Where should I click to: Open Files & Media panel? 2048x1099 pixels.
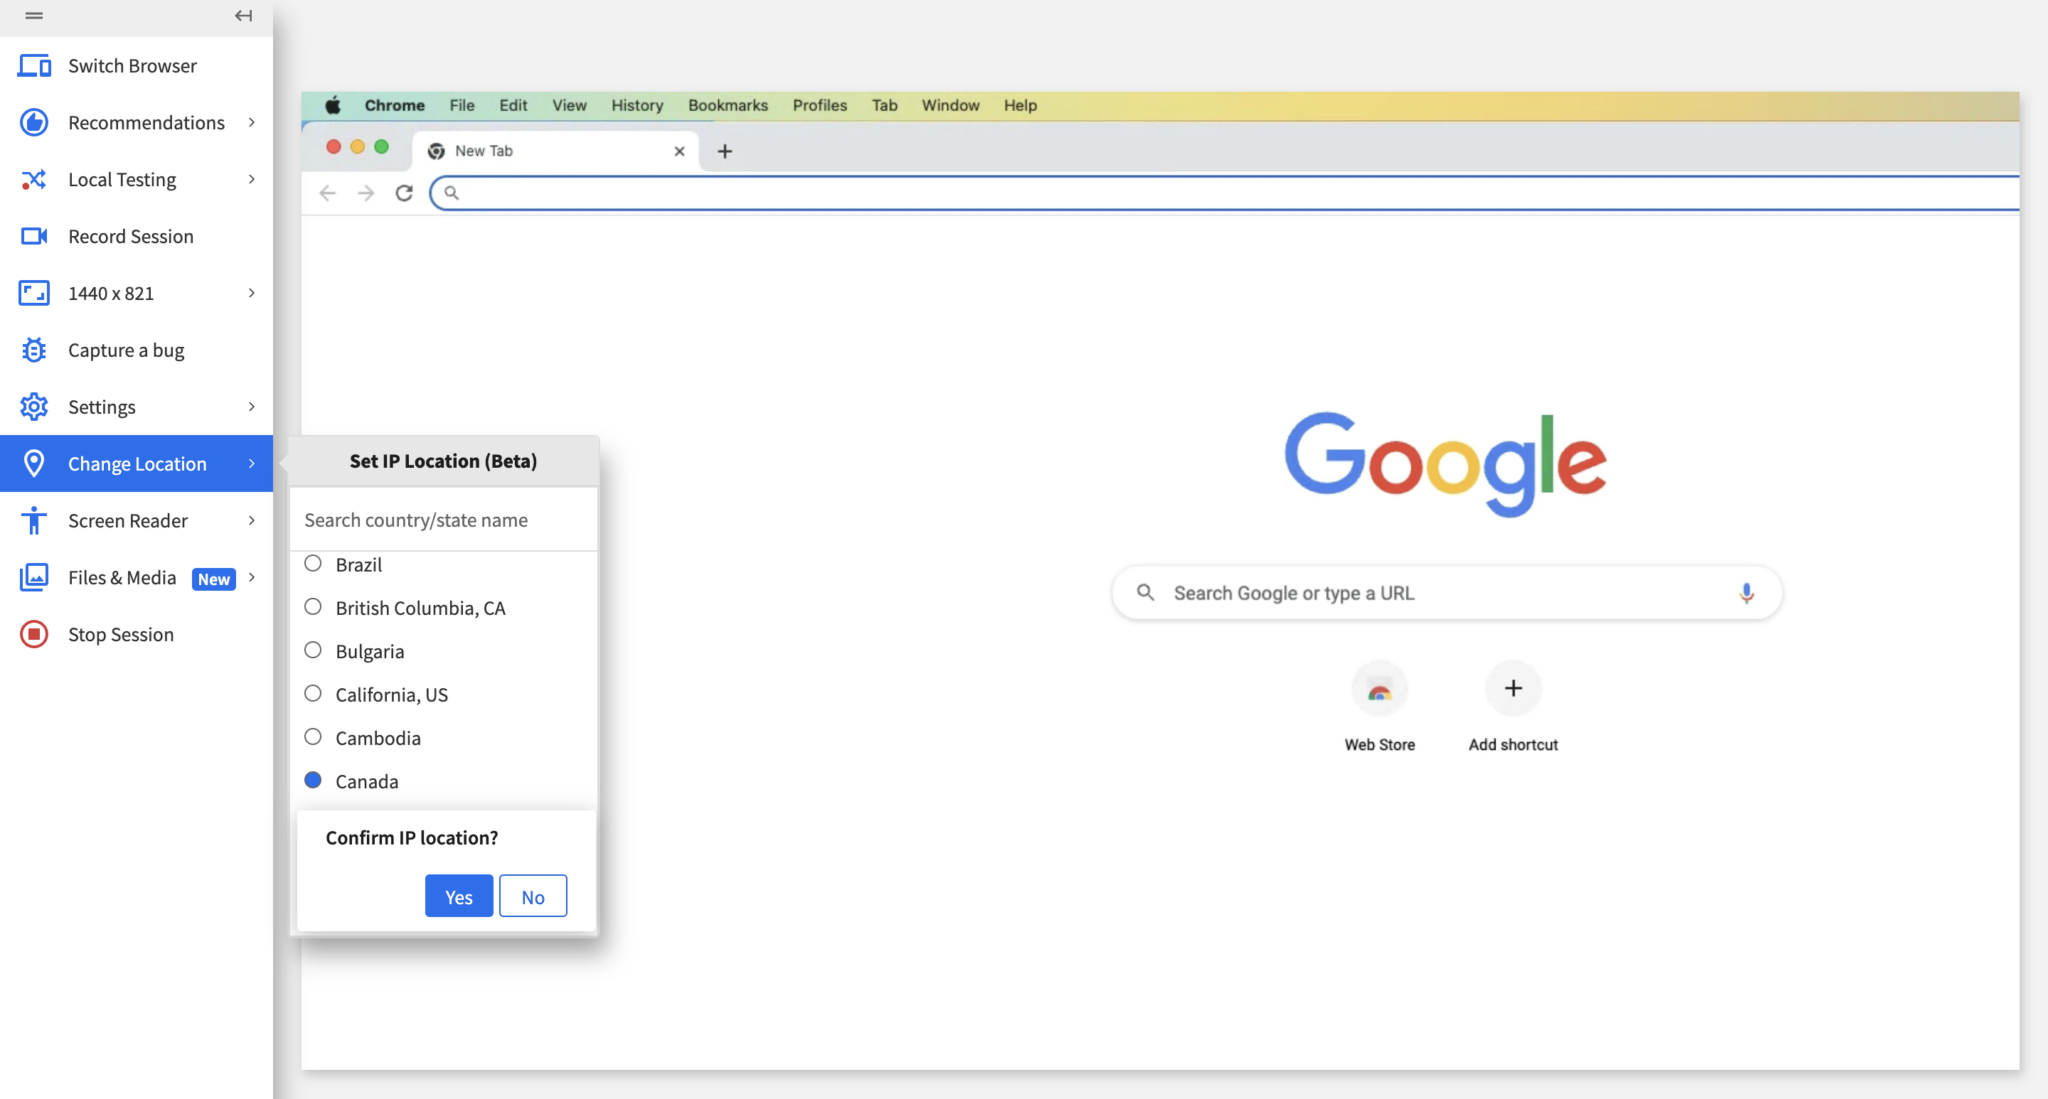click(34, 577)
